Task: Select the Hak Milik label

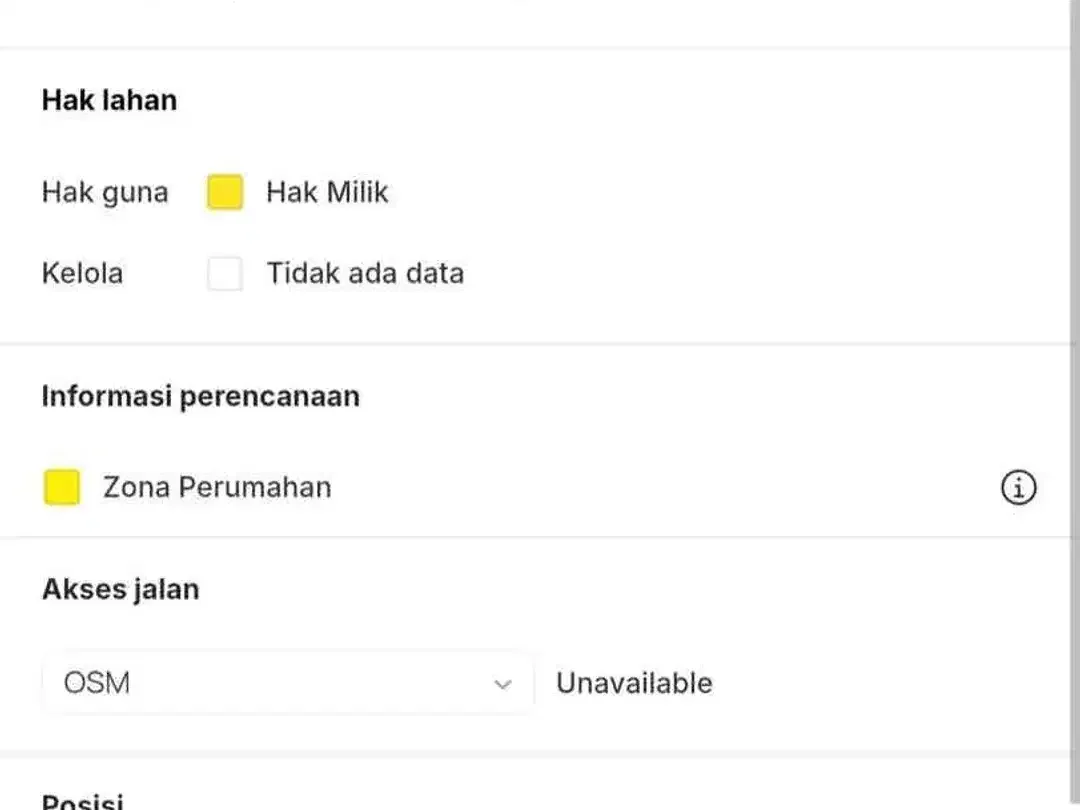Action: (x=327, y=192)
